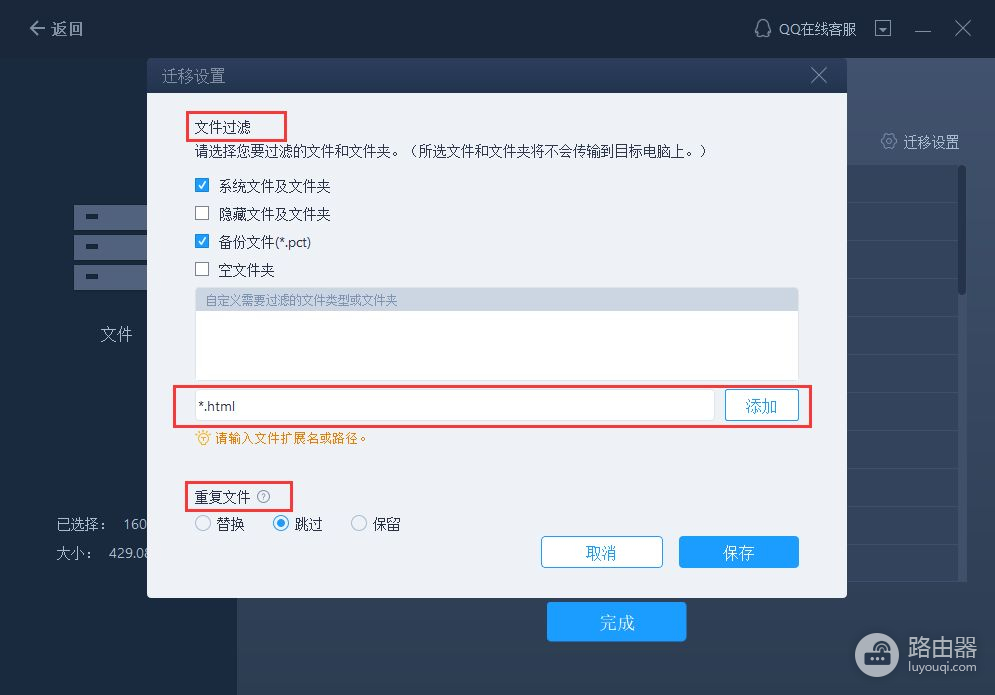
Task: Select the 跳过 radio option
Action: coord(281,523)
